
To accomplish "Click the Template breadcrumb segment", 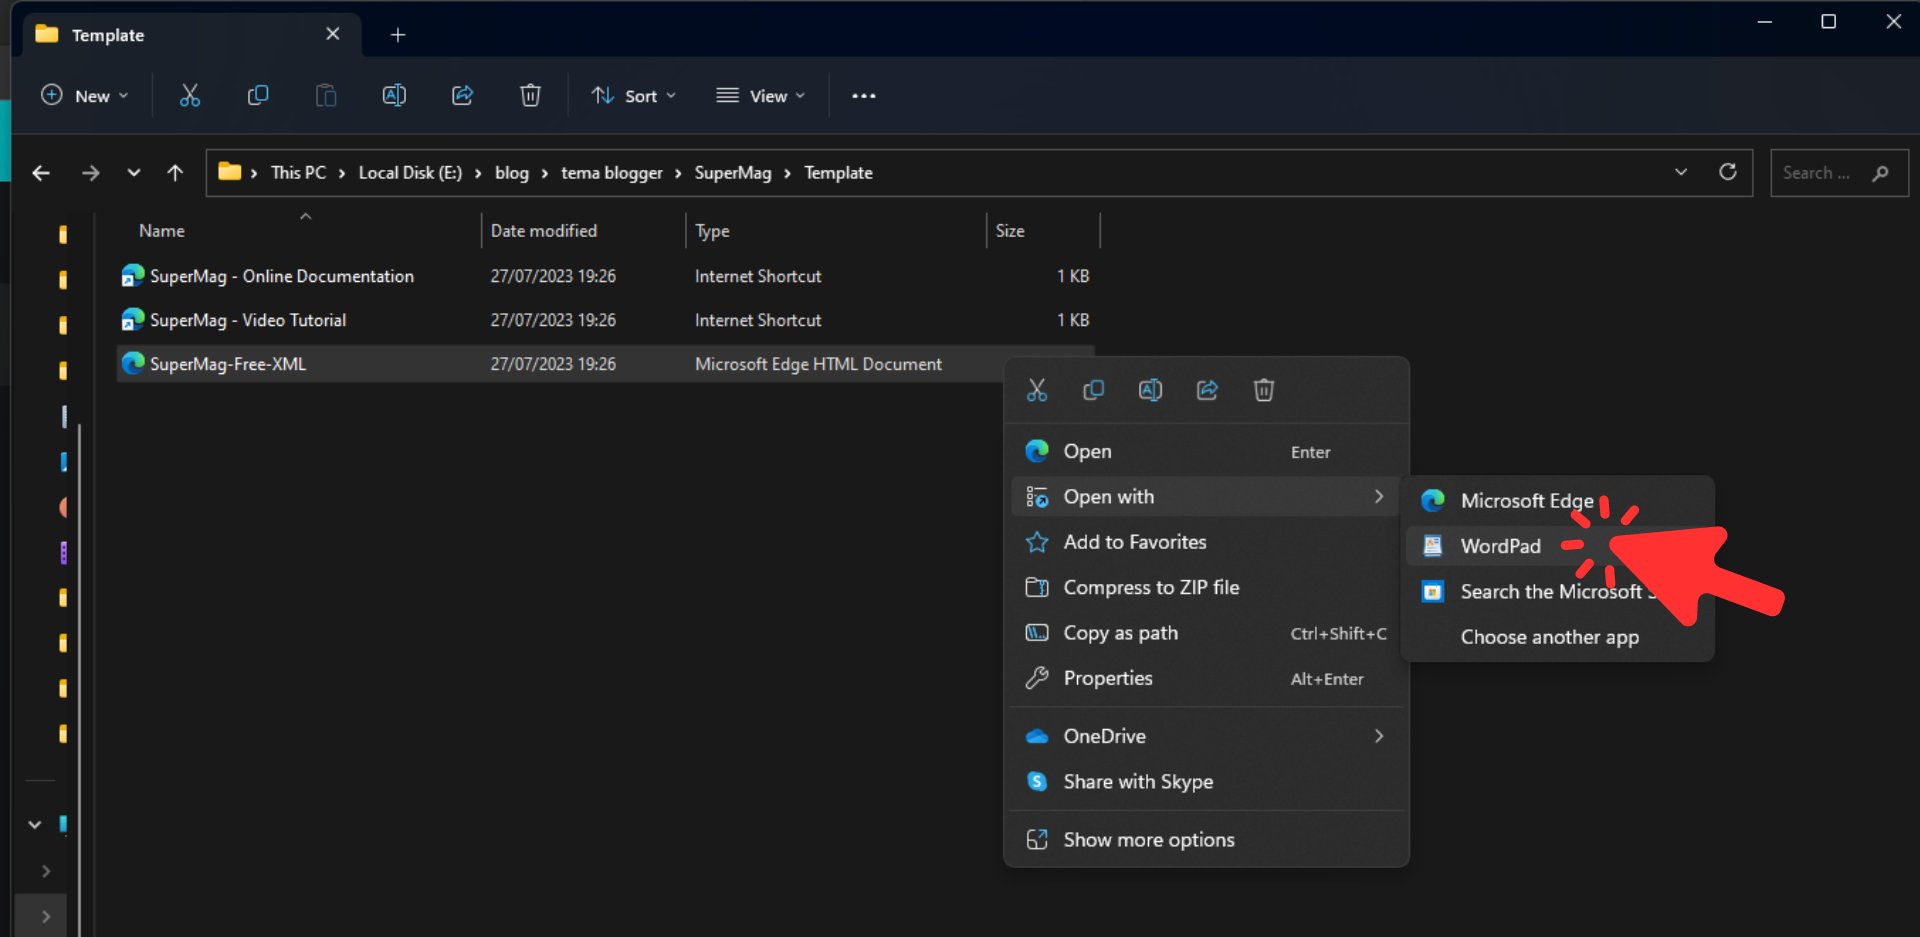I will [x=838, y=173].
